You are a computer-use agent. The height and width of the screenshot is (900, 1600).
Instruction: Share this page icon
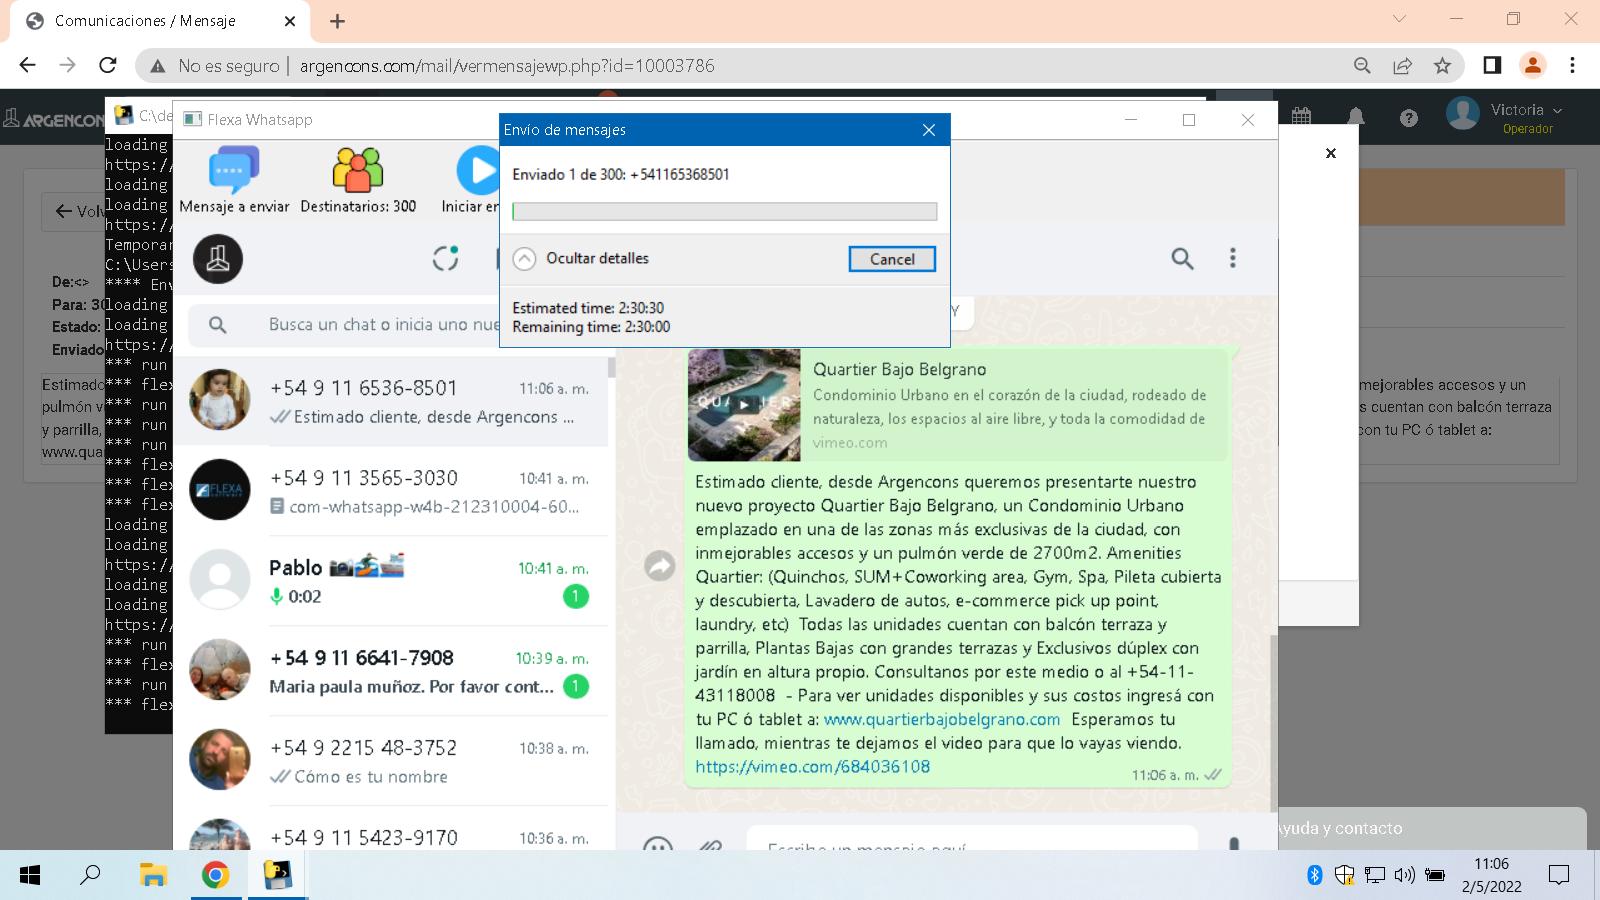(1402, 66)
